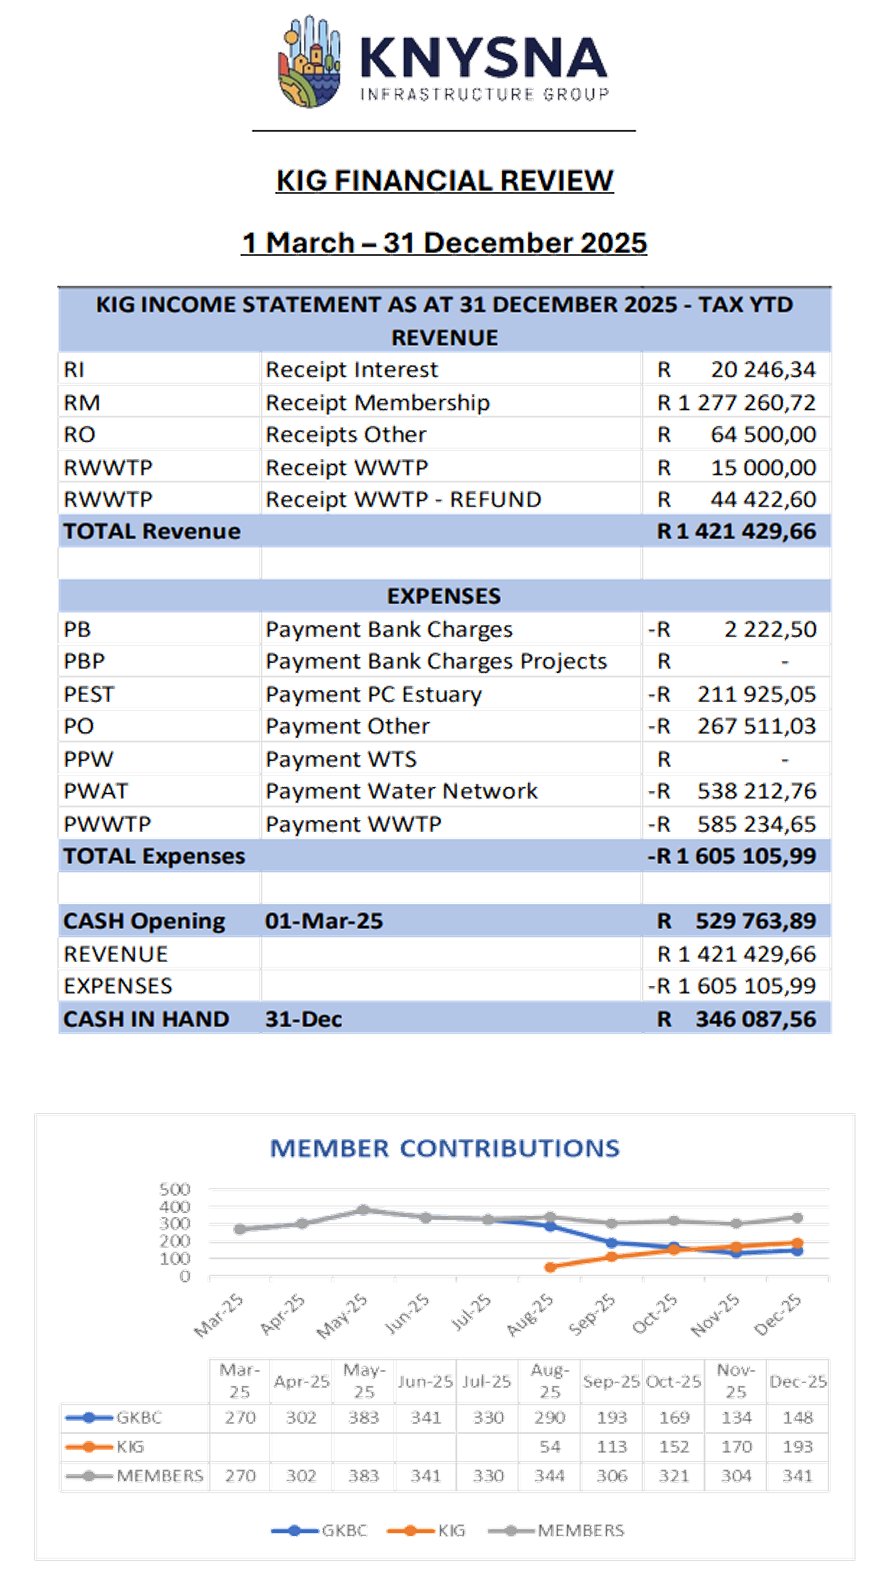Select the amount 538 212,76

click(x=757, y=791)
